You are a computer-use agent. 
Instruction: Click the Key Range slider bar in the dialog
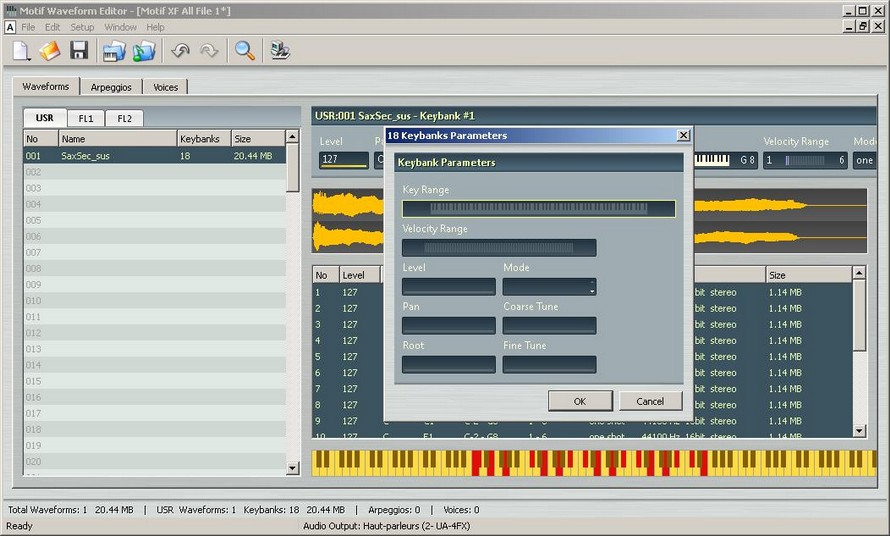538,209
